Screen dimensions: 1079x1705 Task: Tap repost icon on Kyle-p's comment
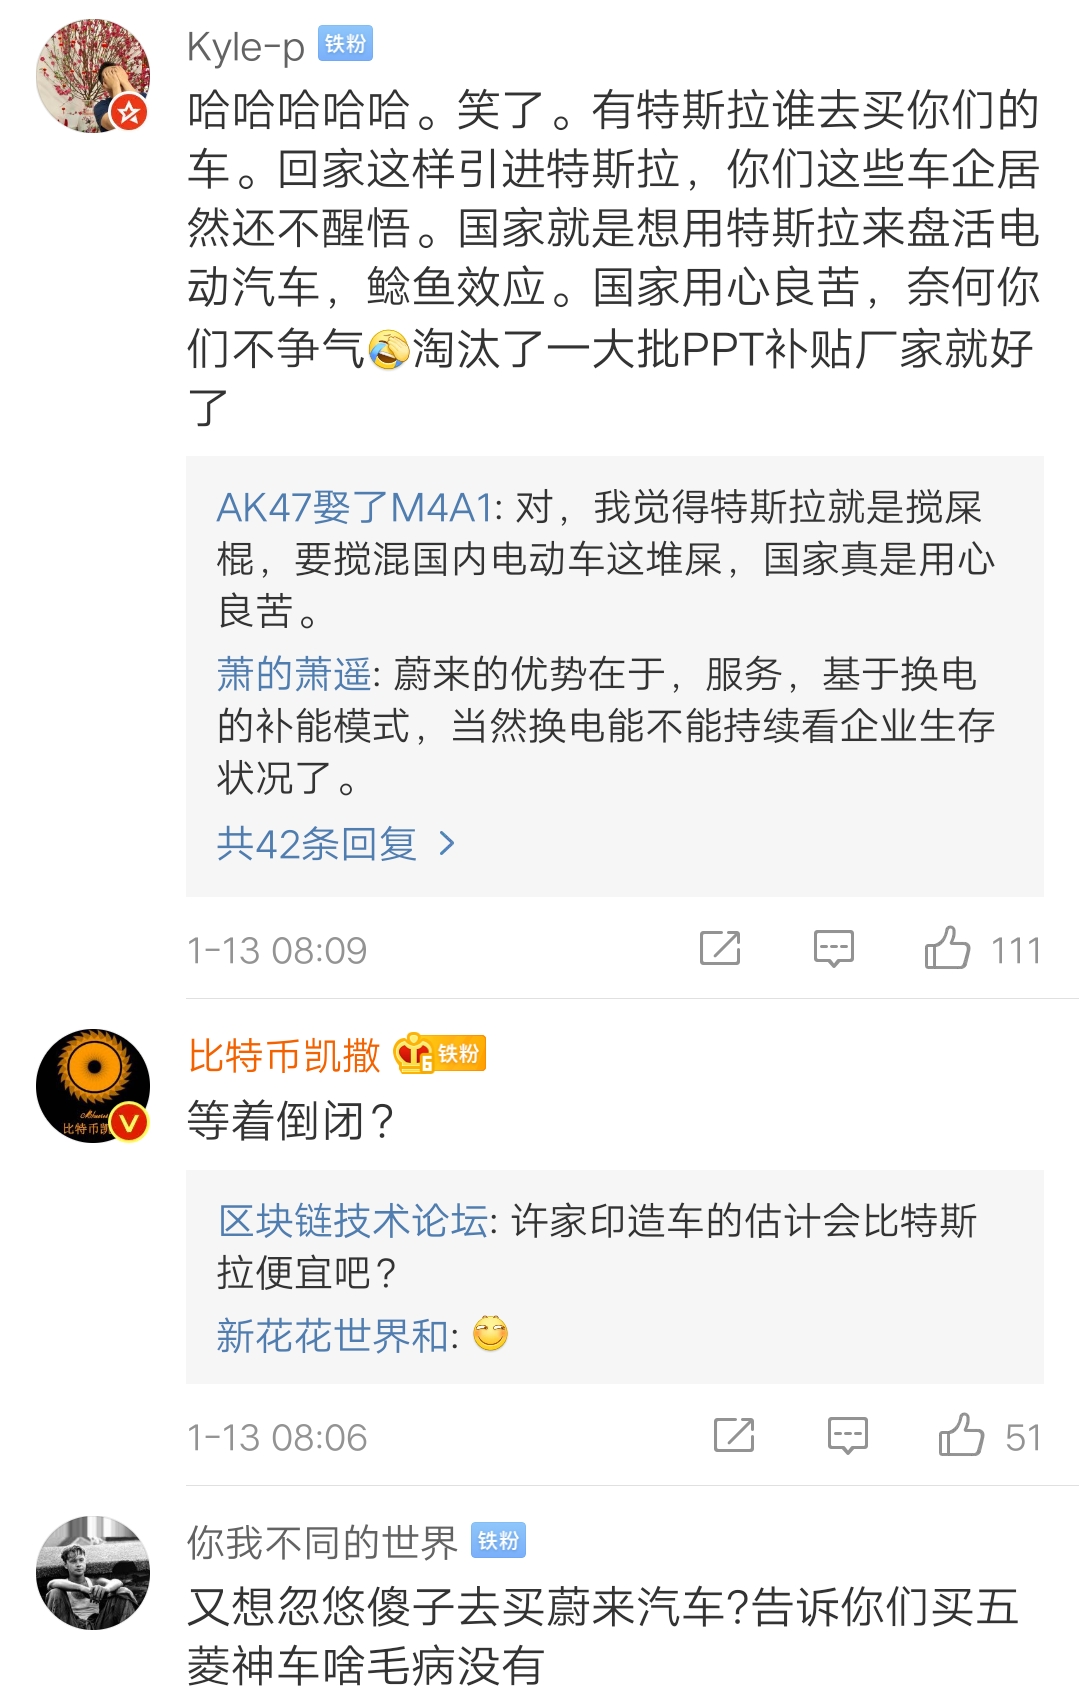(x=720, y=948)
